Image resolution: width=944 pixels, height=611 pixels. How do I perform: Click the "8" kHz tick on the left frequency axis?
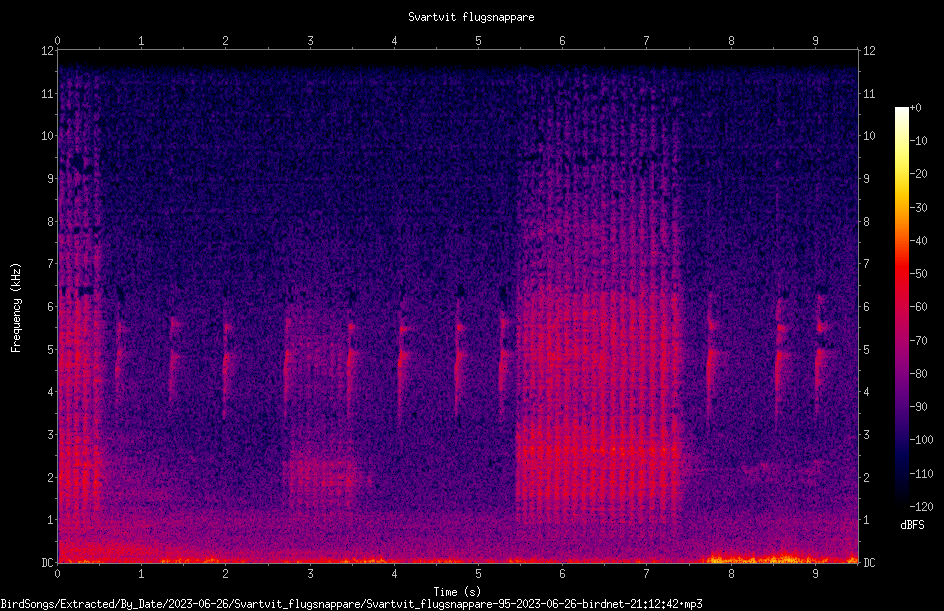[51, 222]
